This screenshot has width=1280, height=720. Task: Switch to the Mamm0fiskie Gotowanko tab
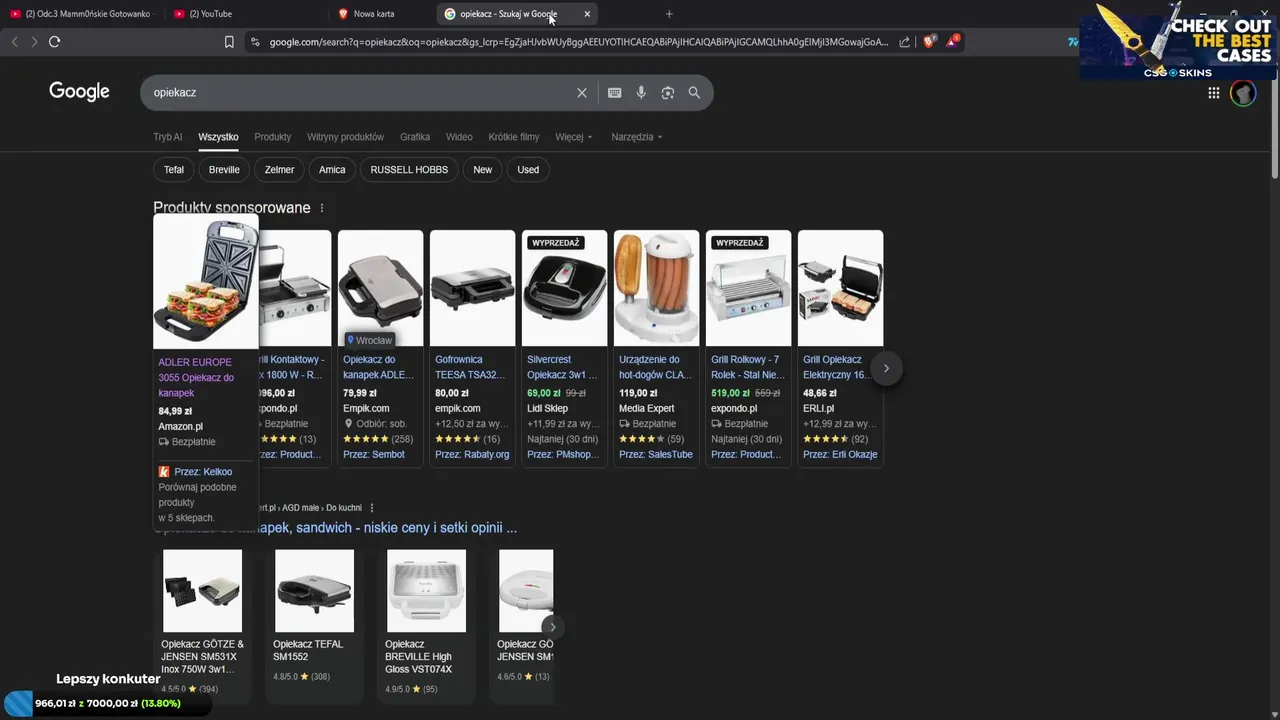(x=80, y=14)
